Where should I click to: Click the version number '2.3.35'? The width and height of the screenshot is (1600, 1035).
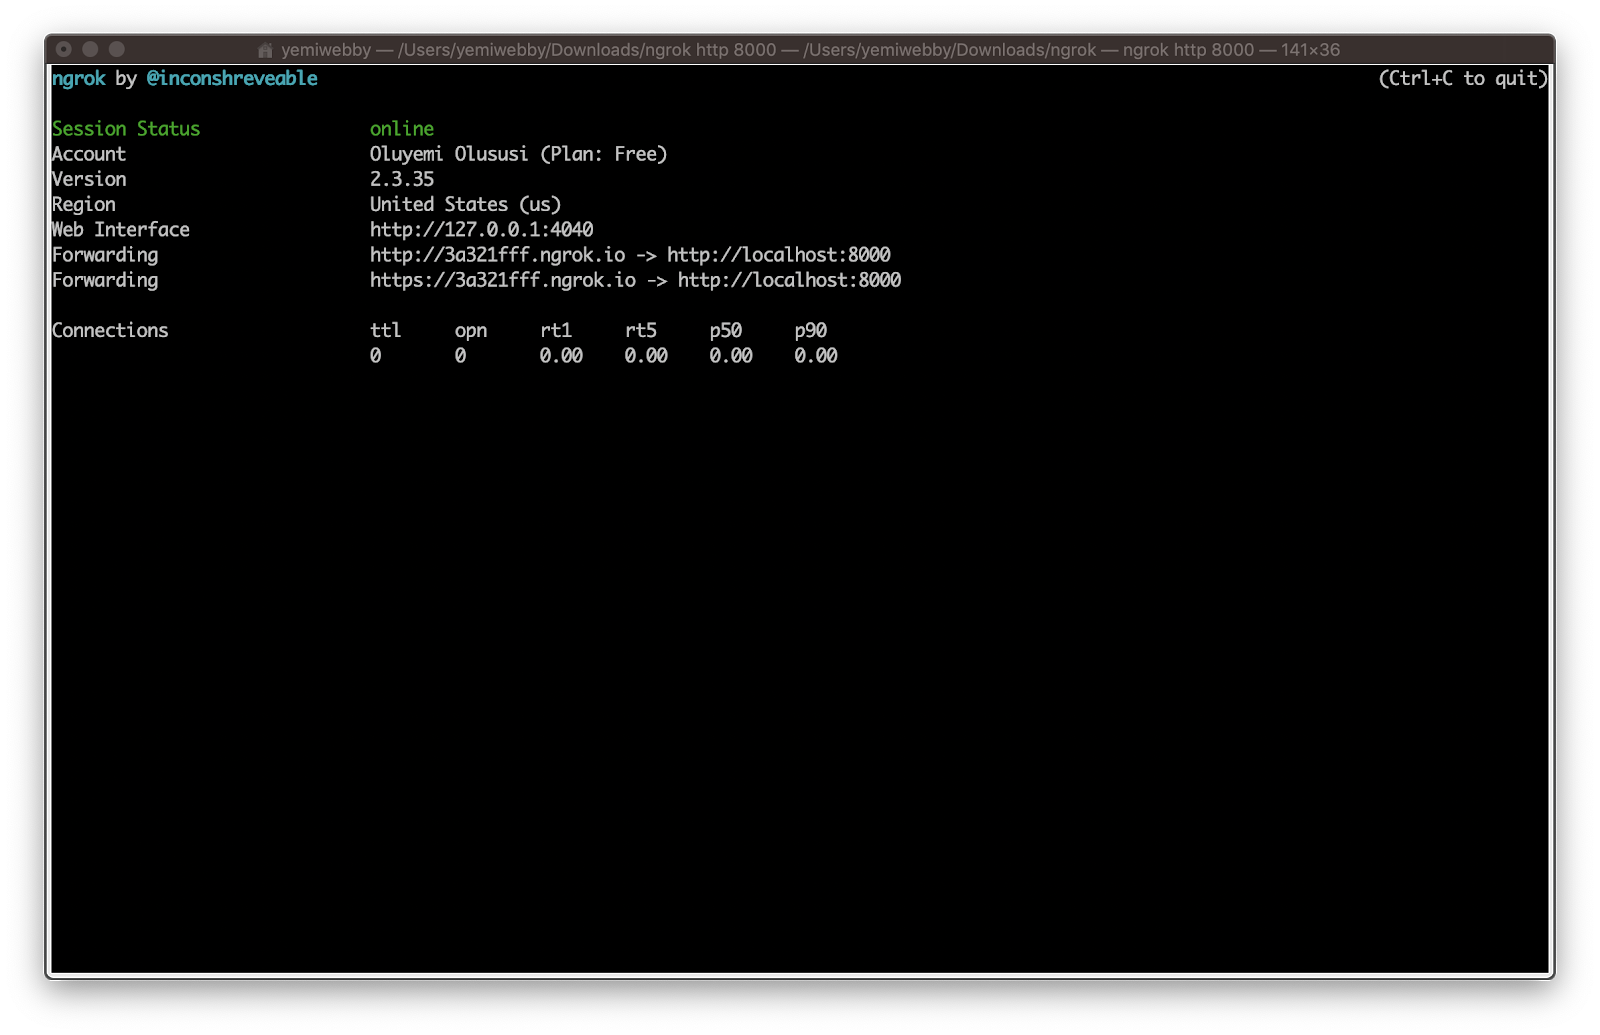pos(402,179)
